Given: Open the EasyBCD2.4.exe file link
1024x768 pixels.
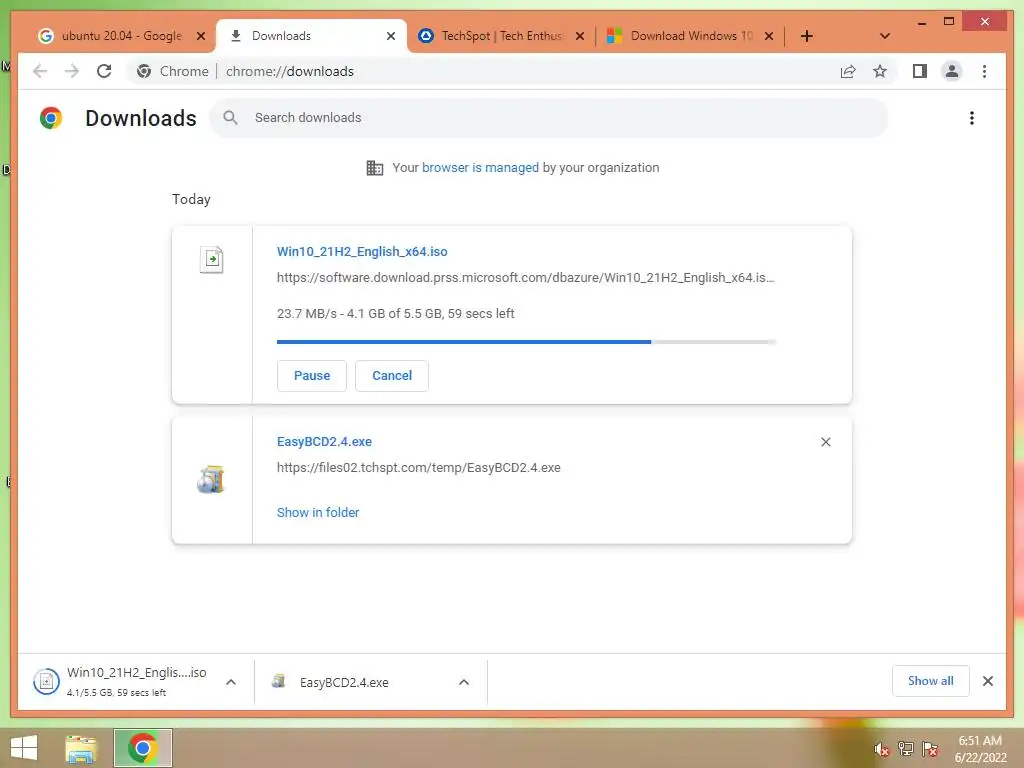Looking at the screenshot, I should (324, 441).
